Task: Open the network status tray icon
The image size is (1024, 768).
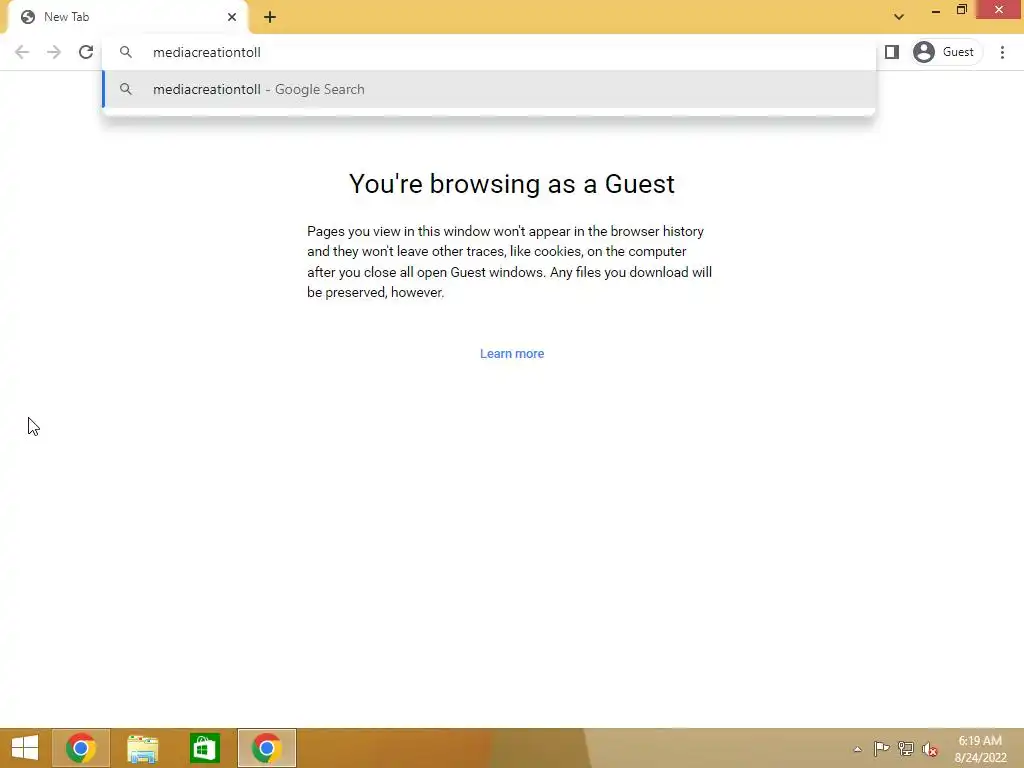Action: click(x=905, y=749)
